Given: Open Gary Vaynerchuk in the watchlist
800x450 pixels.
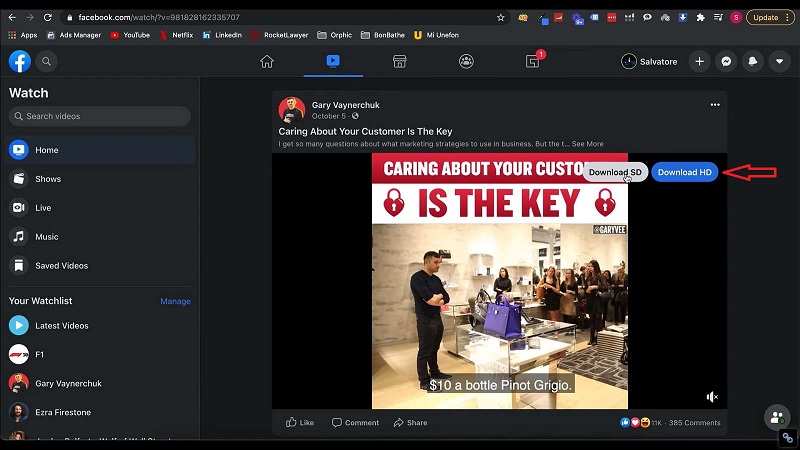Looking at the screenshot, I should (x=99, y=383).
